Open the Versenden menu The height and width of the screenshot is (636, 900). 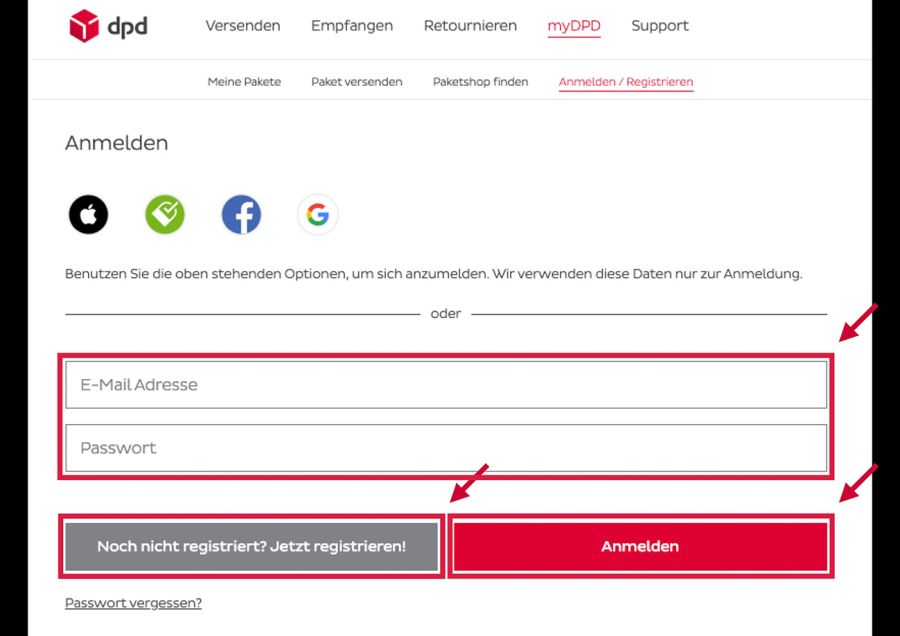[243, 26]
